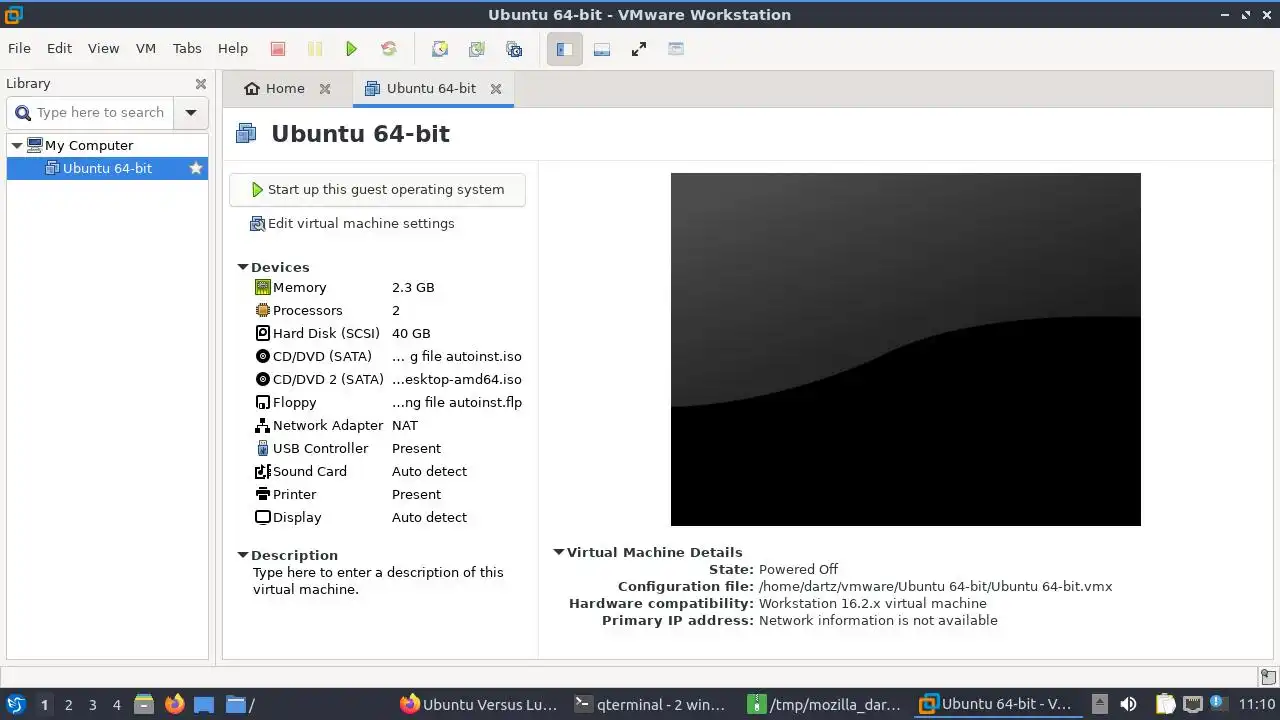Click the green Power On toolbar icon

(x=351, y=49)
